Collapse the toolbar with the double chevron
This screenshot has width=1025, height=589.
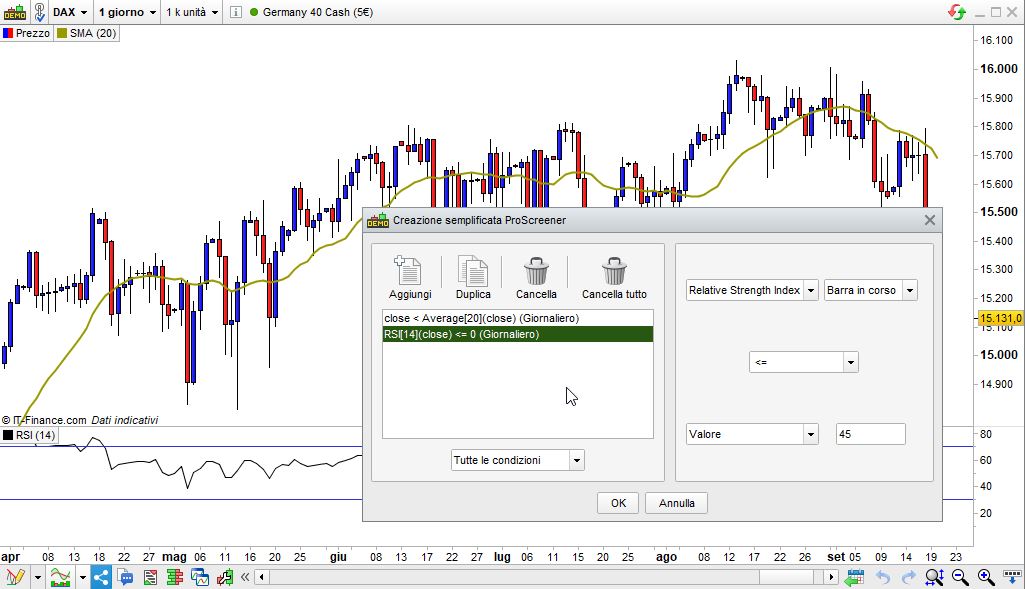point(245,577)
